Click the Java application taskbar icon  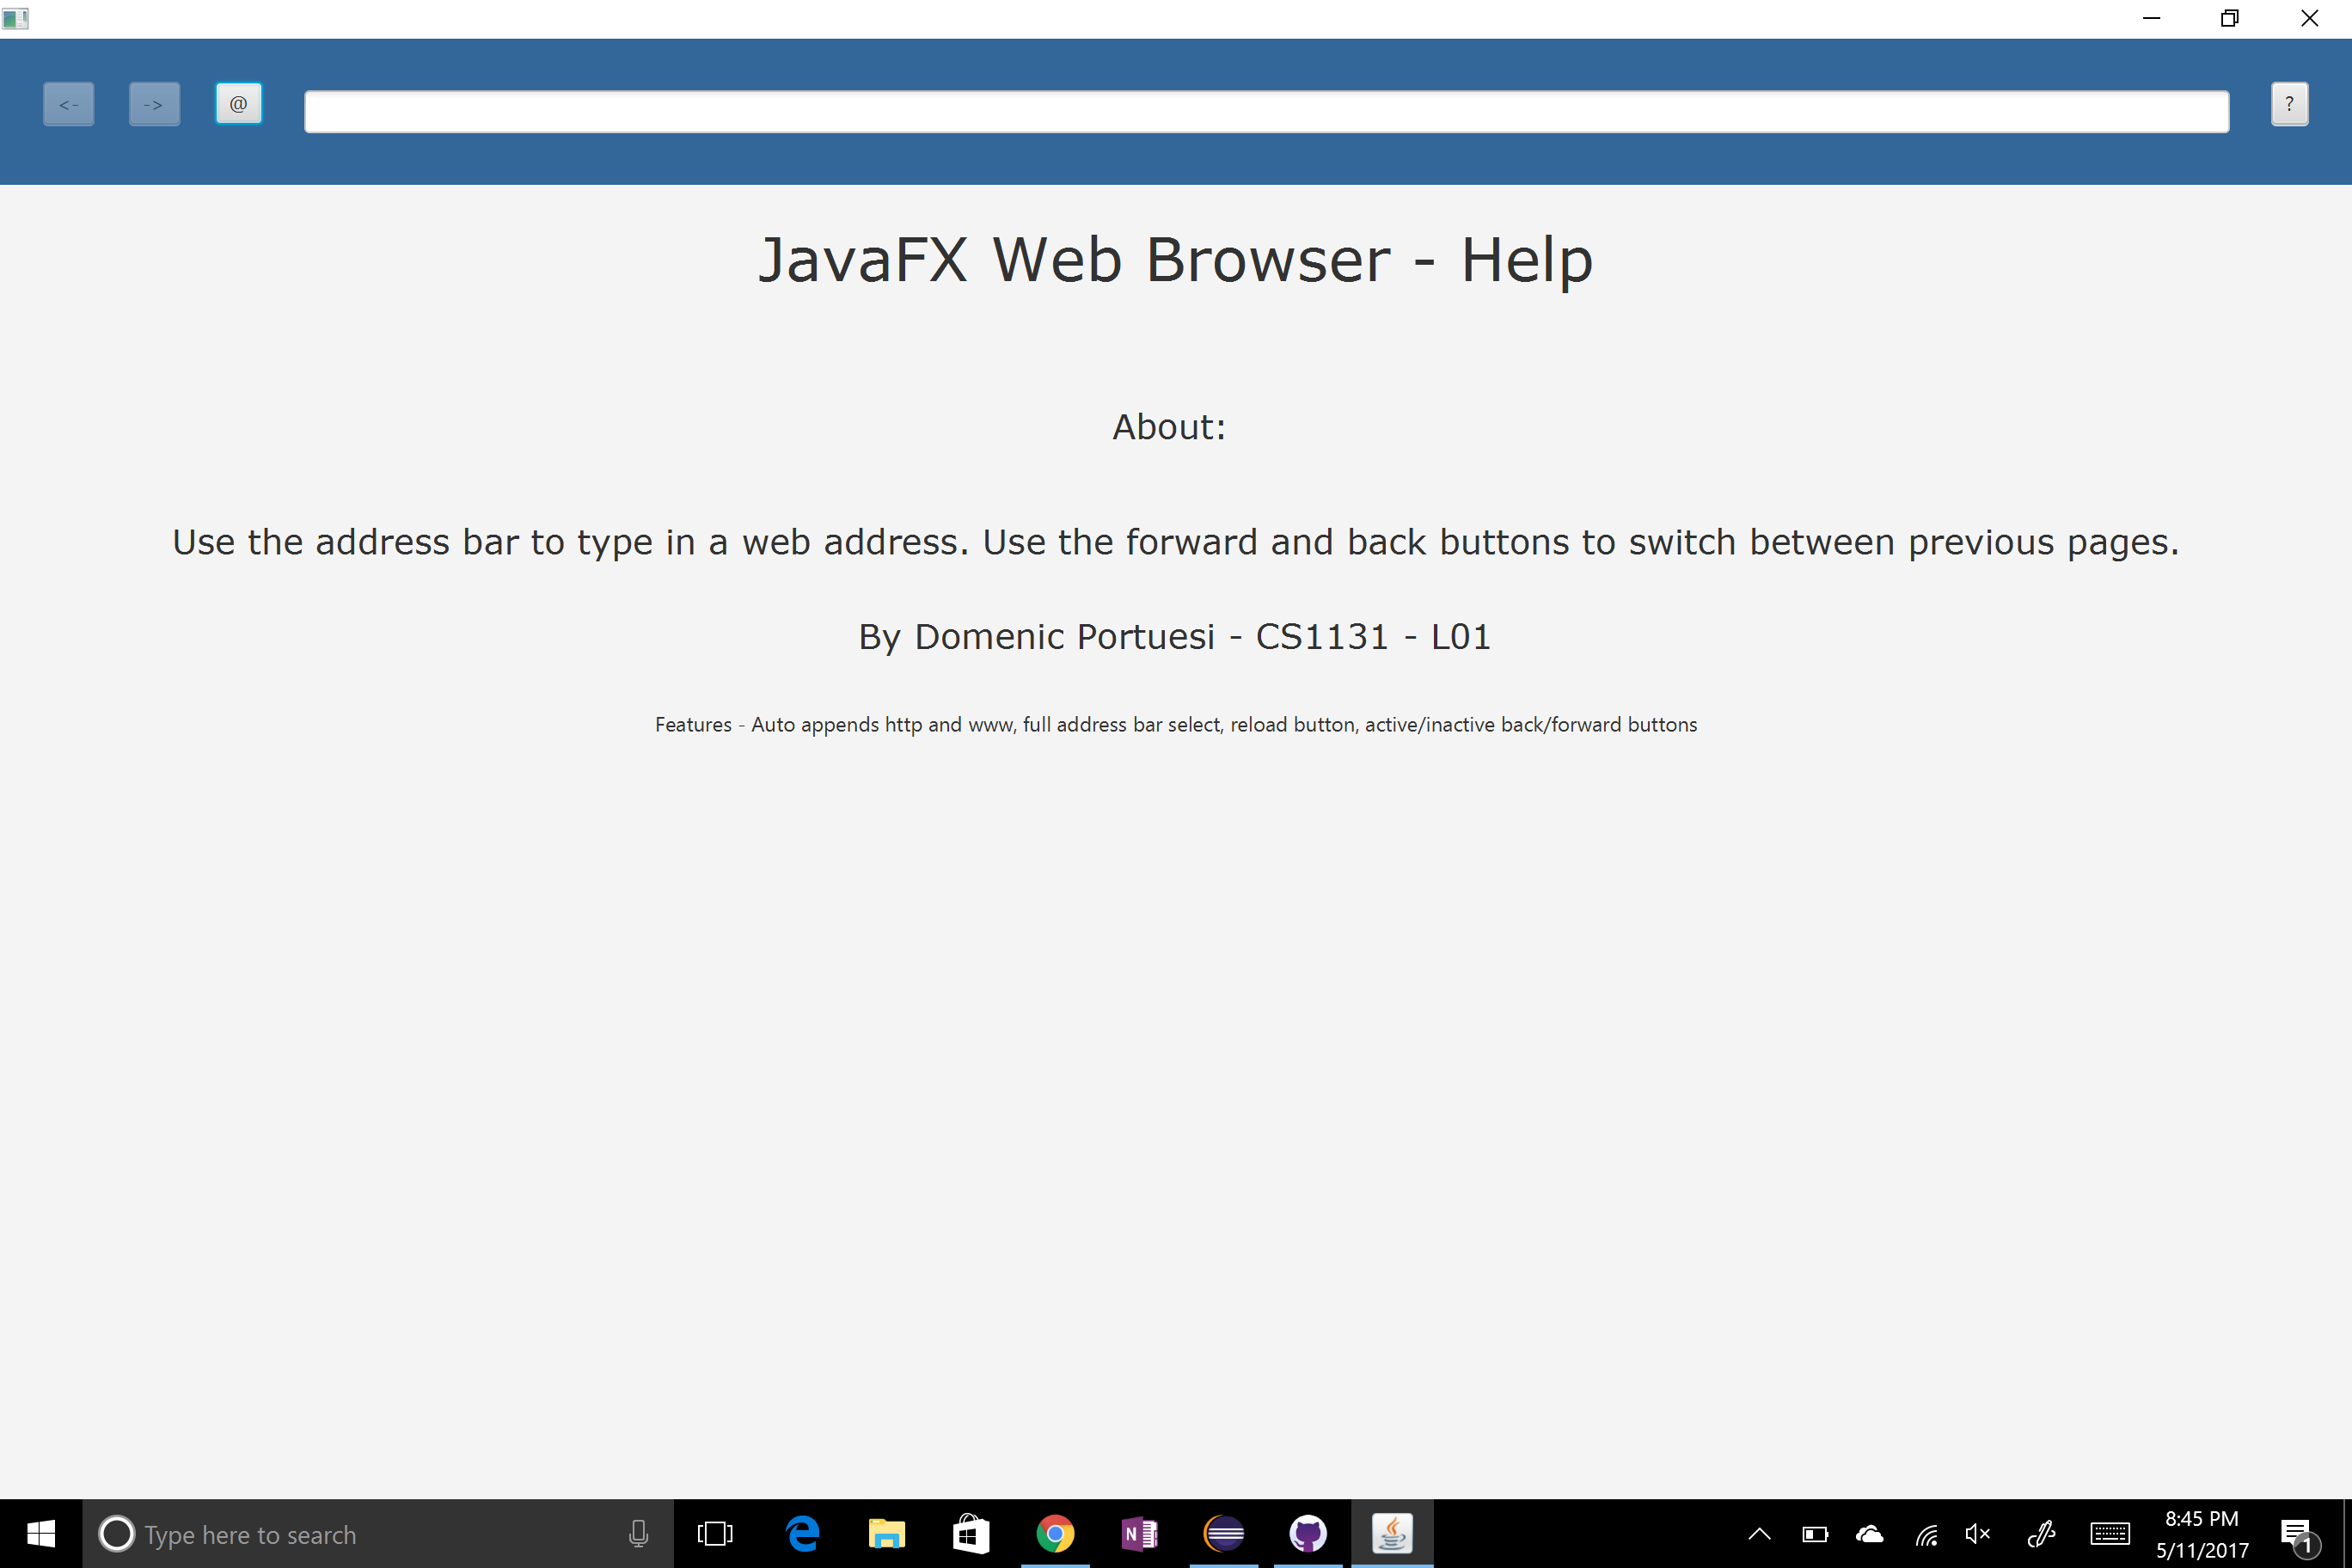coord(1392,1533)
